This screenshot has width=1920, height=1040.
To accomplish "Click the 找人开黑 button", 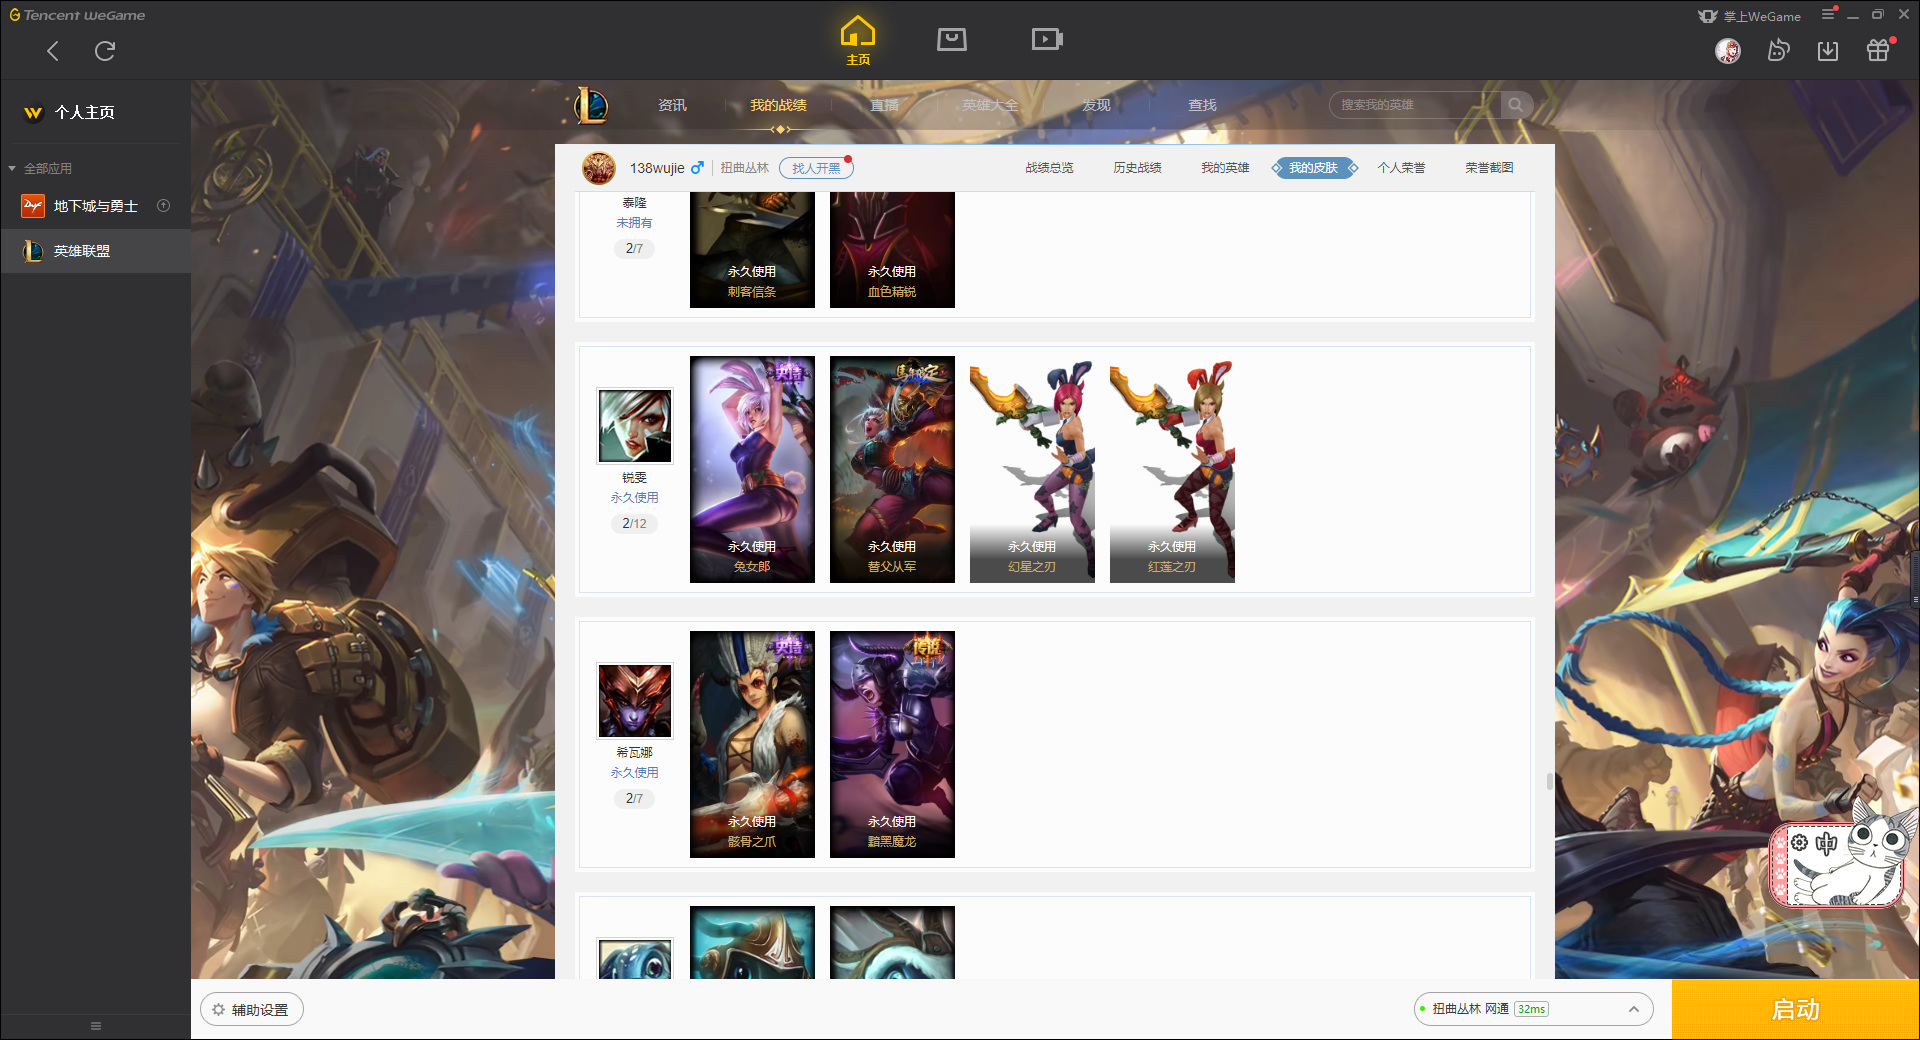I will [816, 168].
